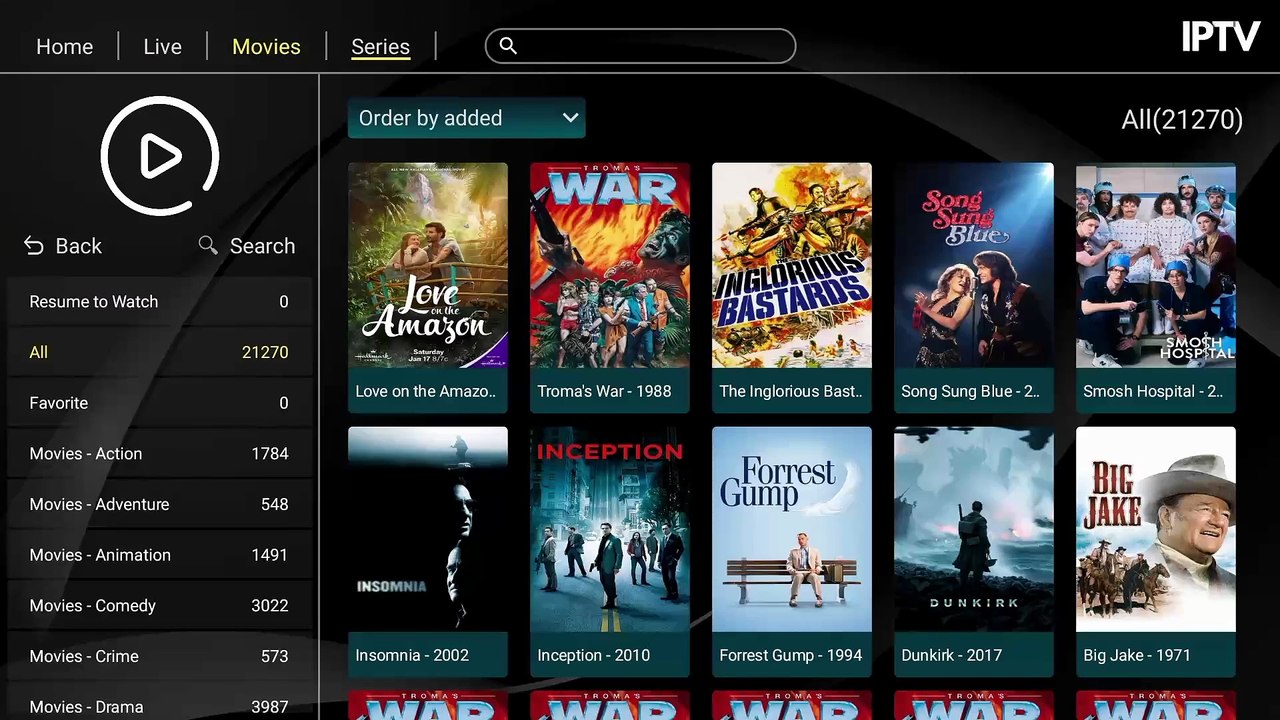Select Movies - Drama category
The image size is (1280, 720).
[159, 703]
